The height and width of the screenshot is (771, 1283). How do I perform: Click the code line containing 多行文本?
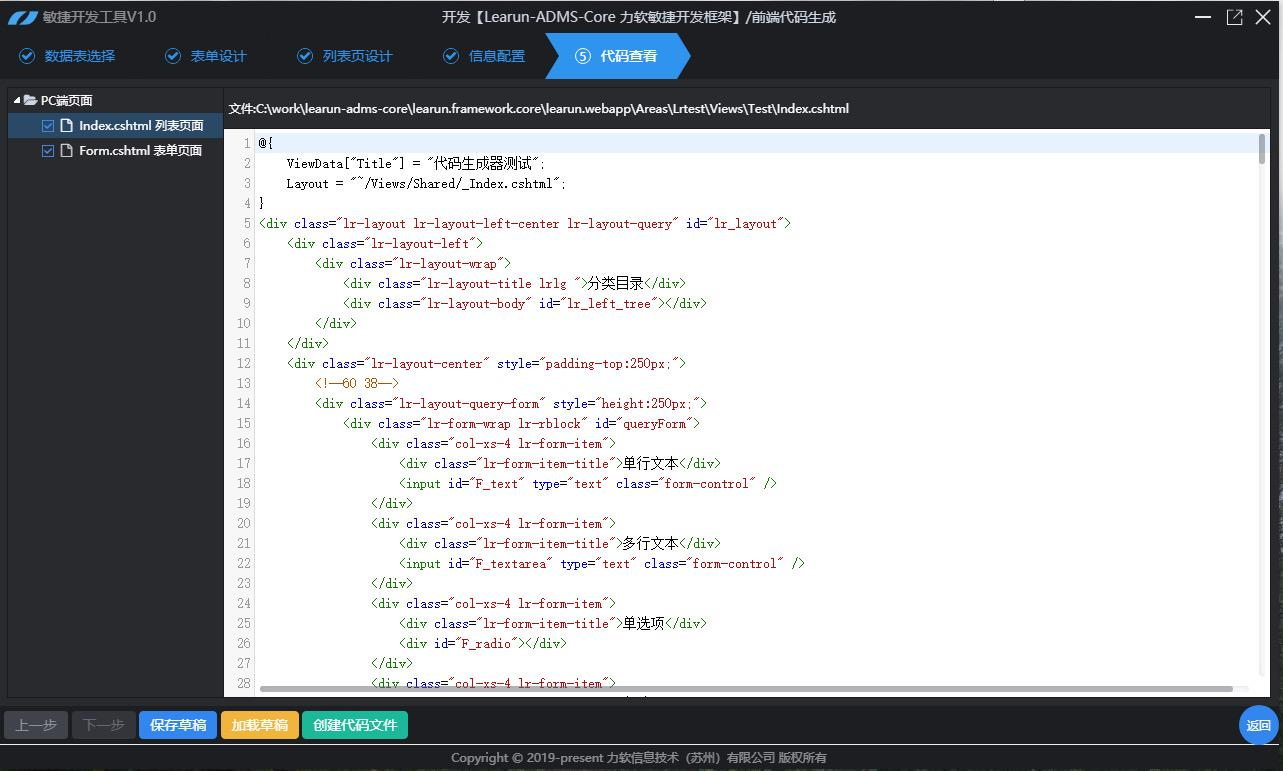[x=560, y=543]
